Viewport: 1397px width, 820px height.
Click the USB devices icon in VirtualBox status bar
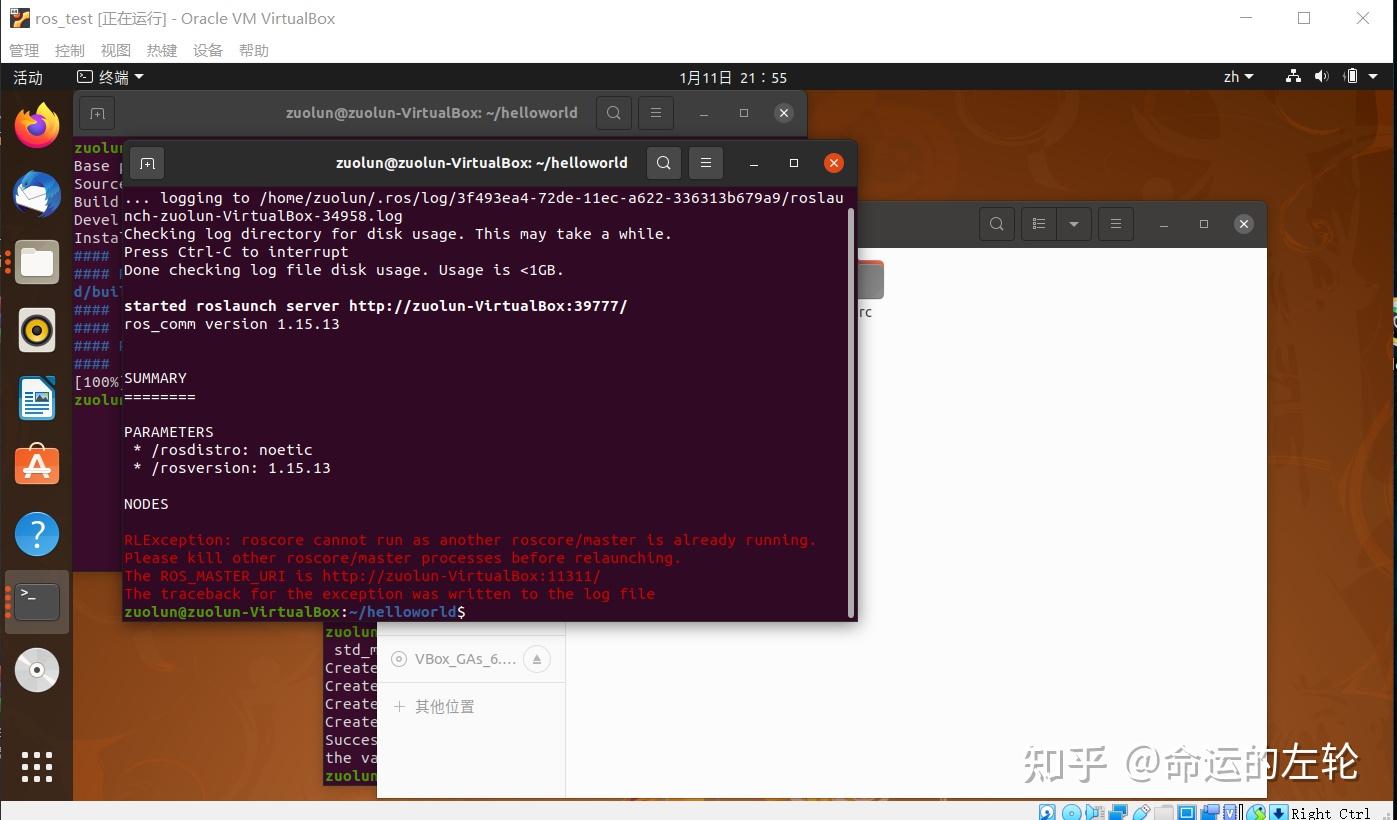(1144, 811)
